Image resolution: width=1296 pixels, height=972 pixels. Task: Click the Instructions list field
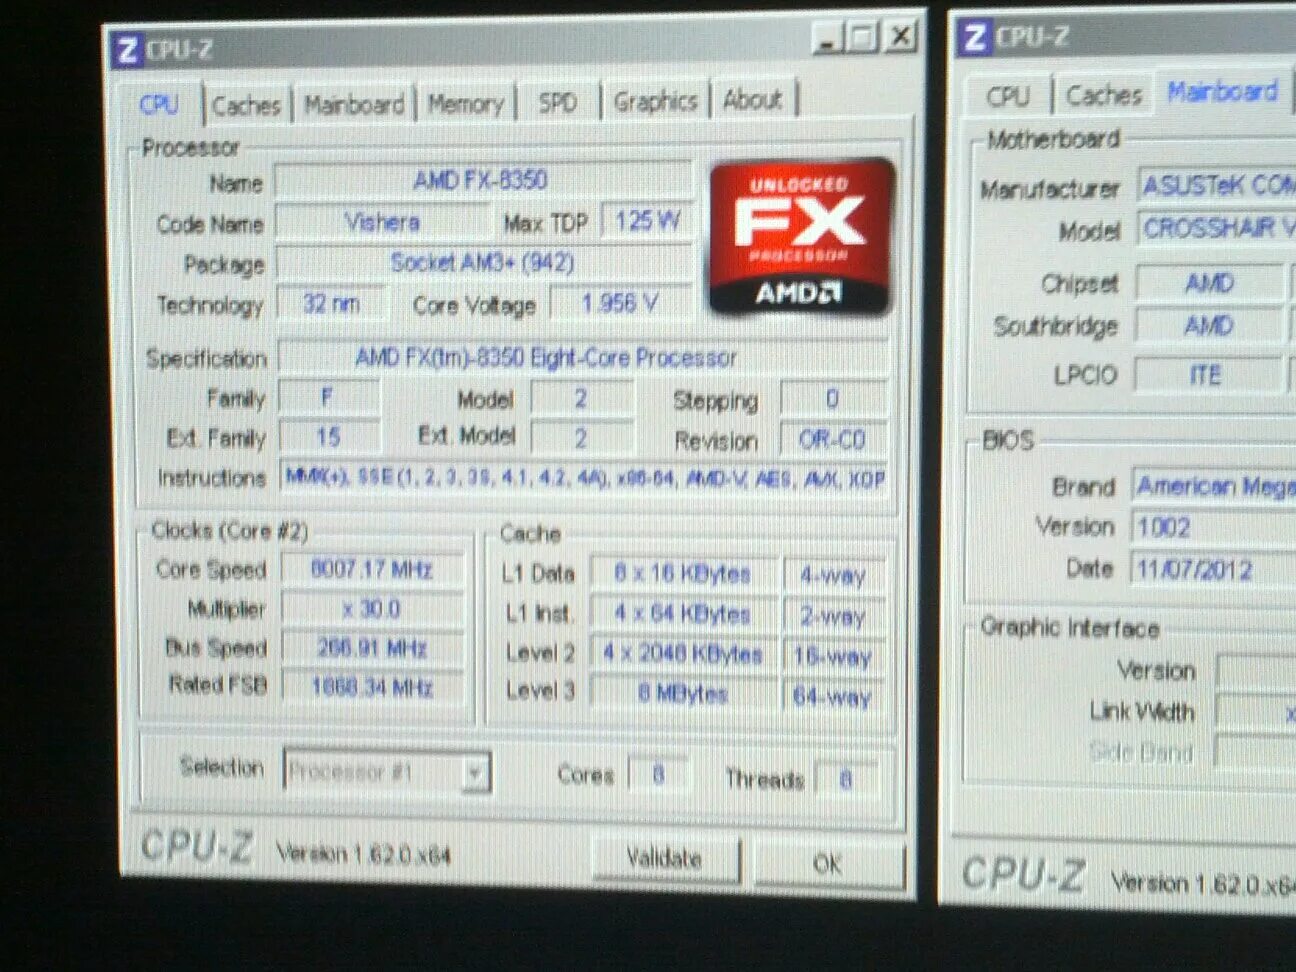(585, 478)
